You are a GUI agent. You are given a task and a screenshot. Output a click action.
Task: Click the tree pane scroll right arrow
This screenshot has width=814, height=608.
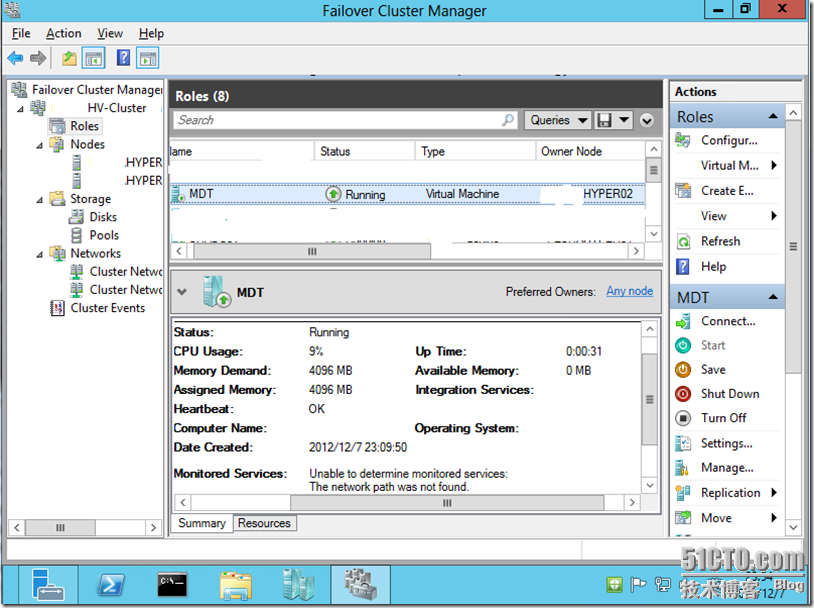[153, 528]
